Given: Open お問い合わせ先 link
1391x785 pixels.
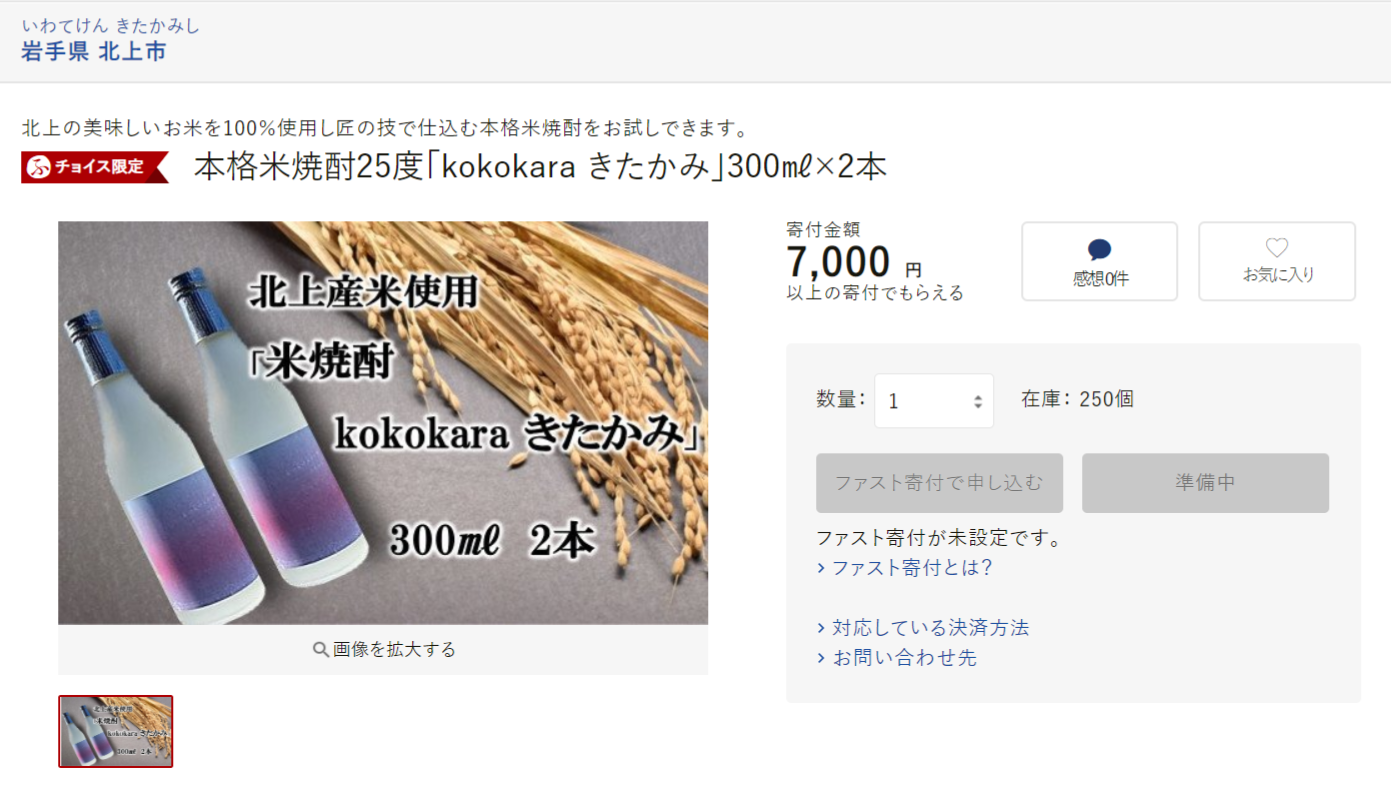Looking at the screenshot, I should (904, 658).
